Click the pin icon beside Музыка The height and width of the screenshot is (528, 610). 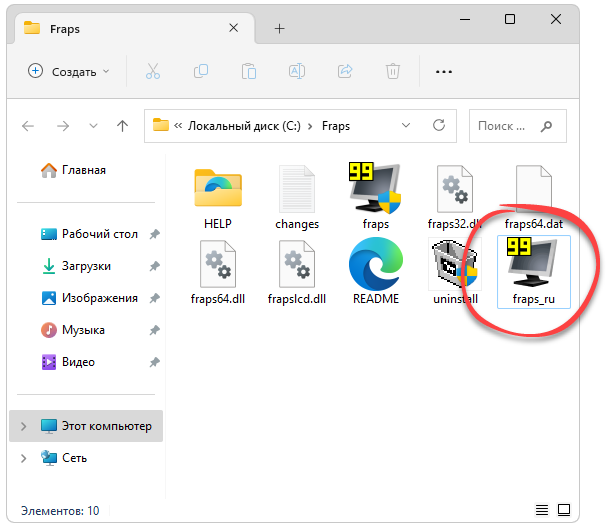coord(155,330)
